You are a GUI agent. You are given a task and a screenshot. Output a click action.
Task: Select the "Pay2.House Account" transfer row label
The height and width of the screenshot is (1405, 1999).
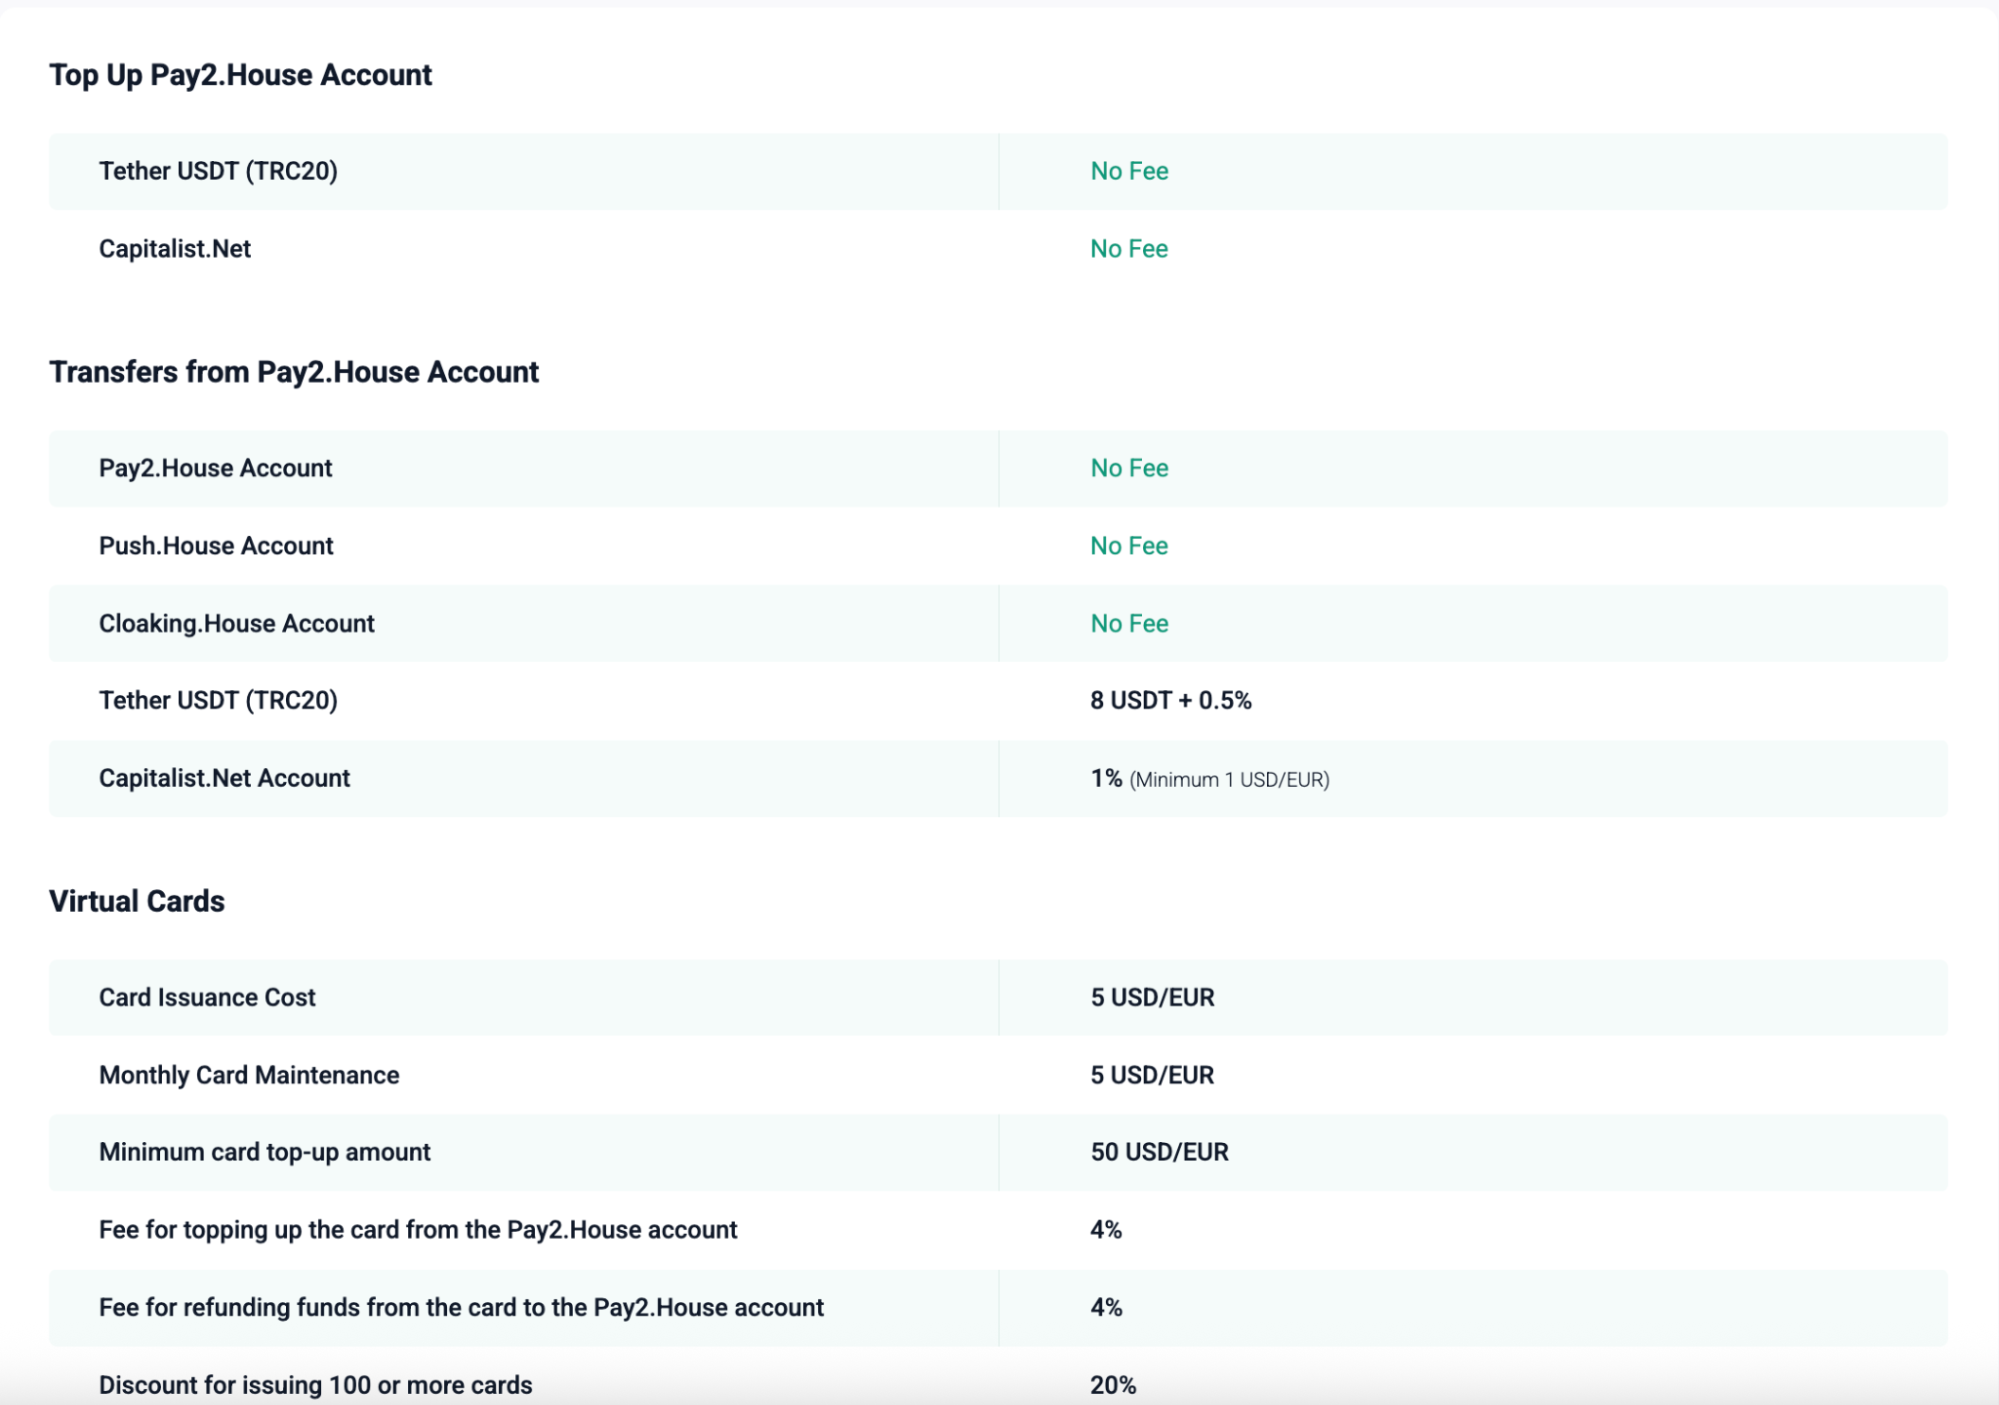215,468
